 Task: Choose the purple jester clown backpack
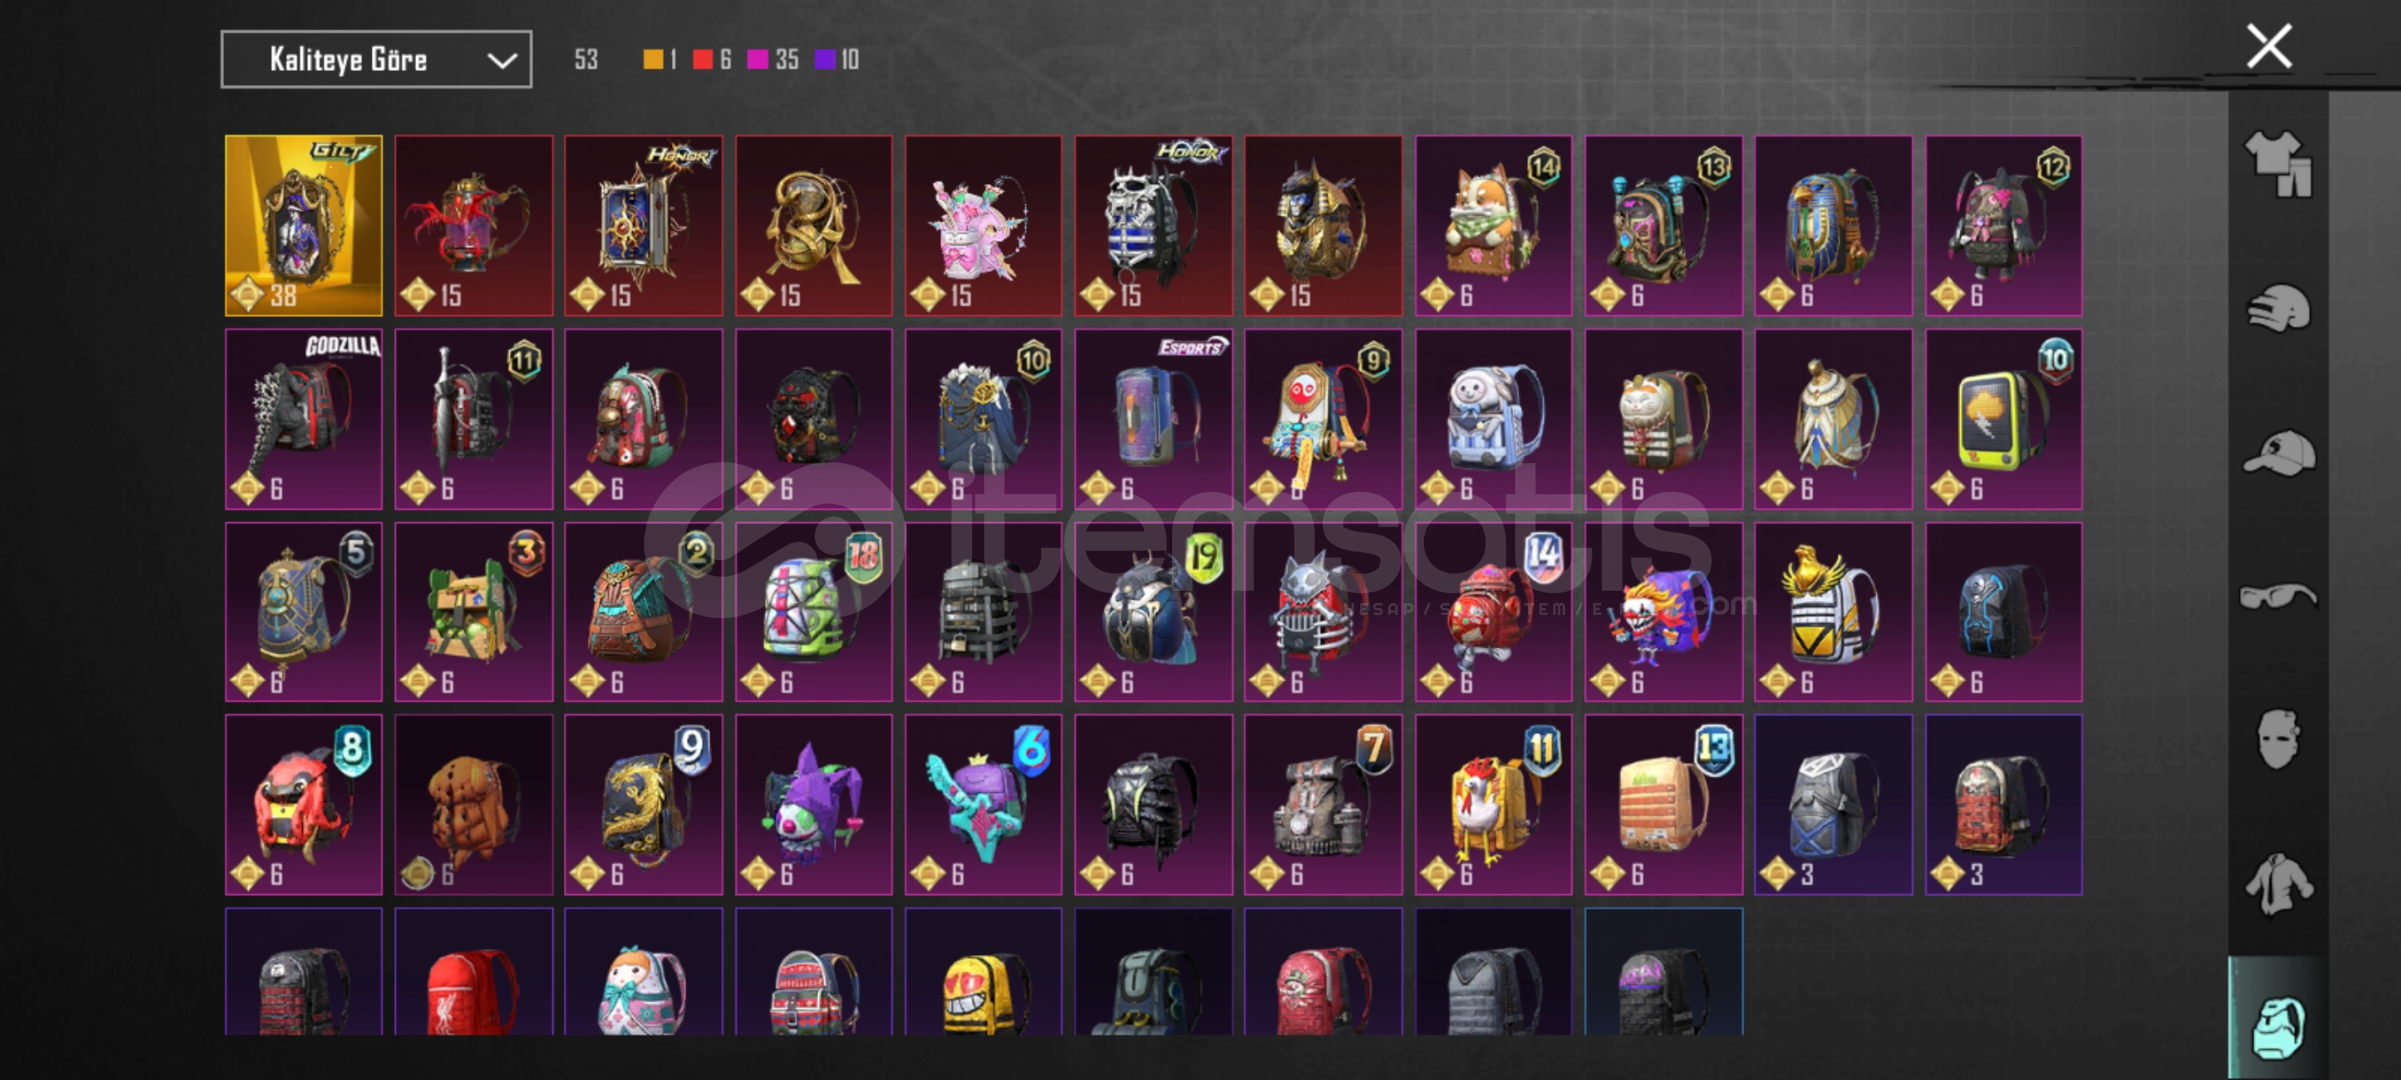click(x=814, y=805)
